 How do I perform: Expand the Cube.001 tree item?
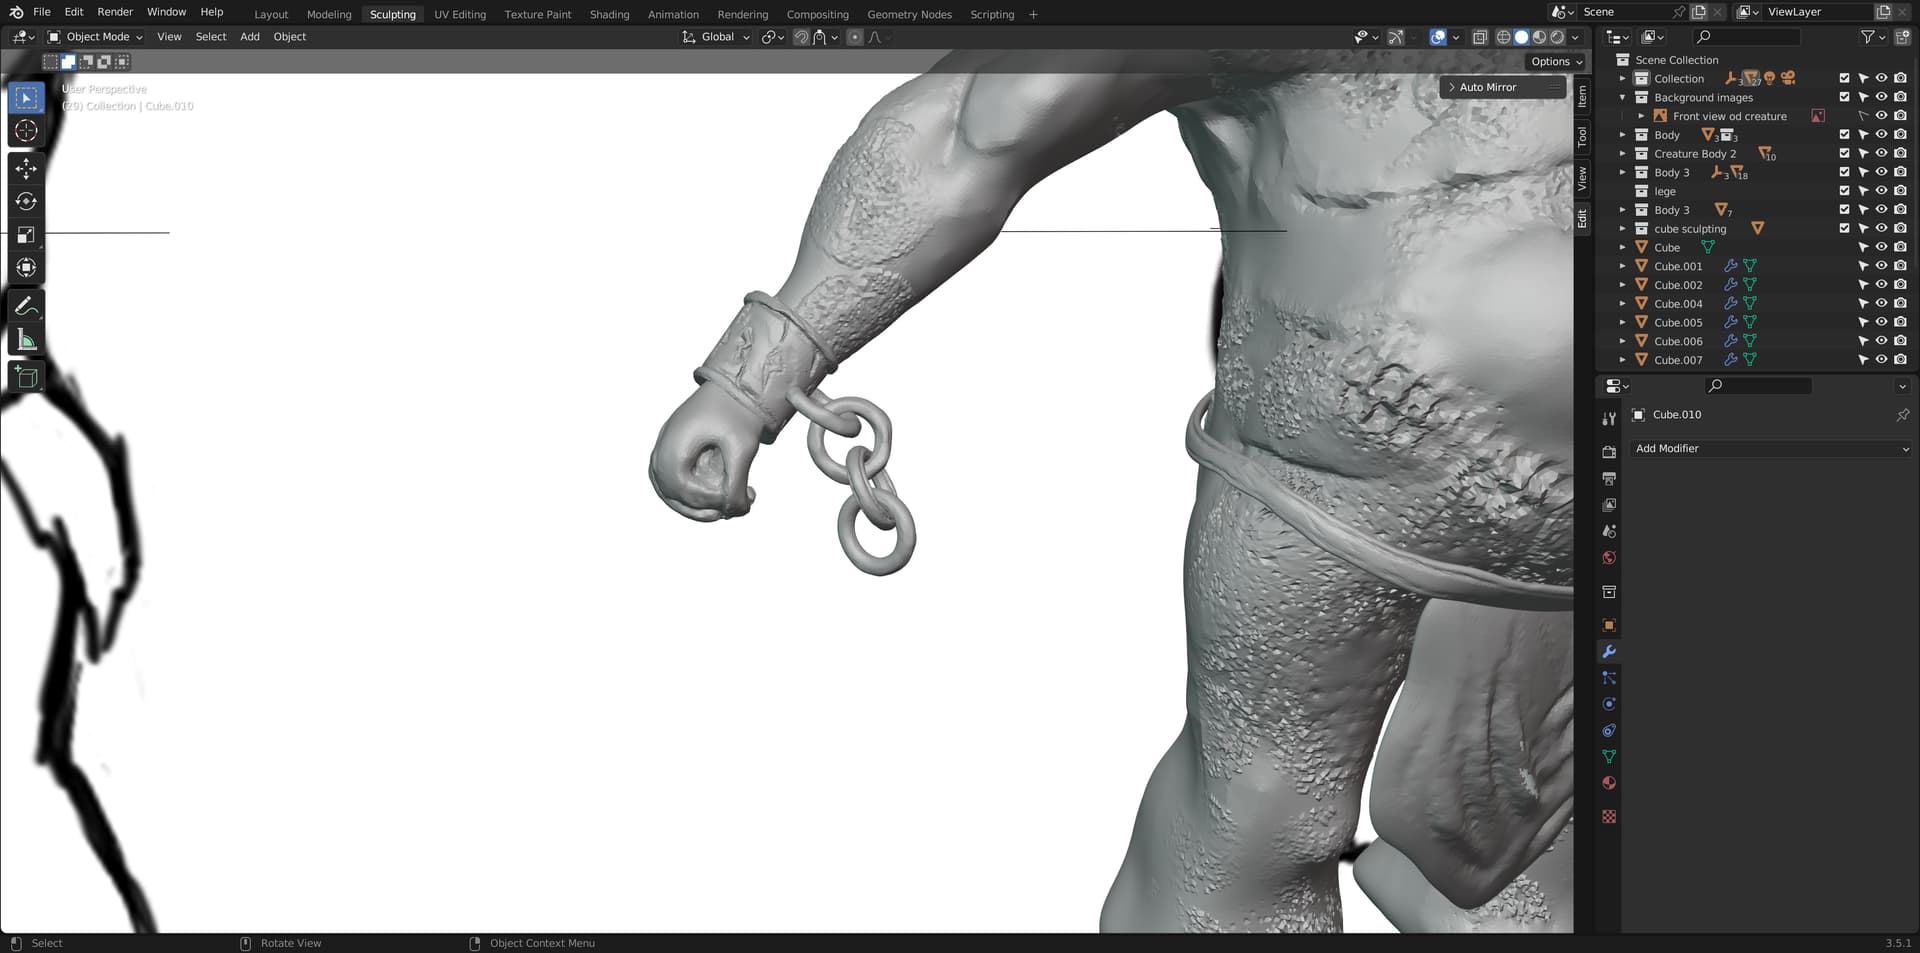coord(1622,266)
